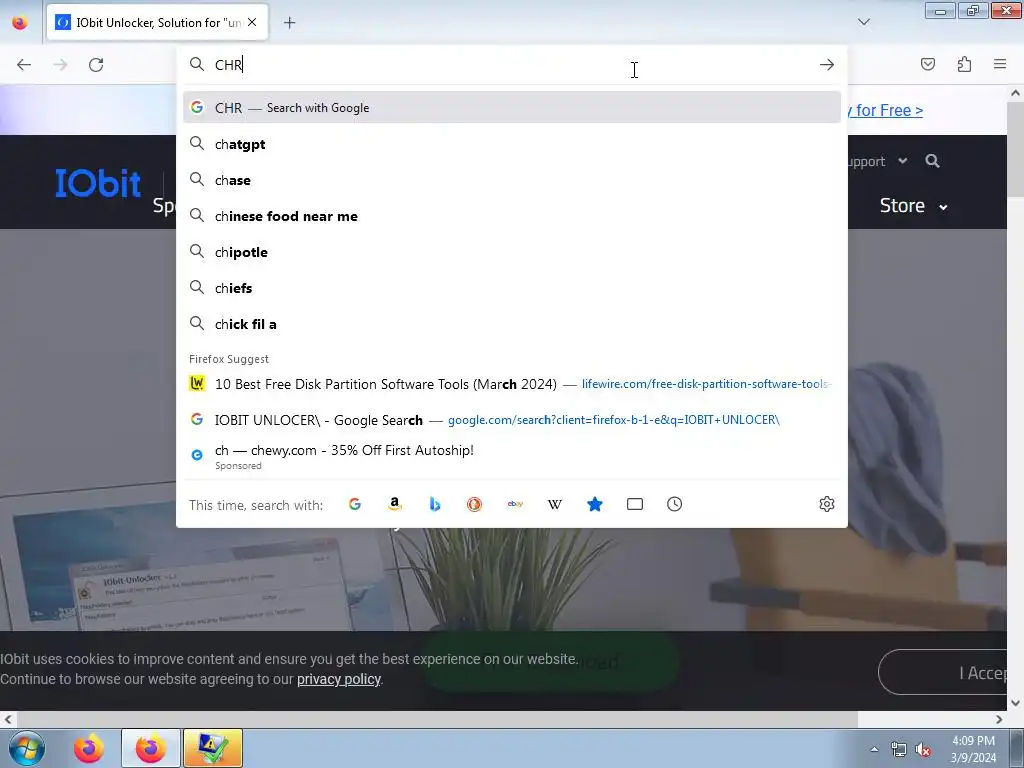1024x768 pixels.
Task: Open the taskbar clock showing 4:09 PM
Action: pyautogui.click(x=973, y=749)
